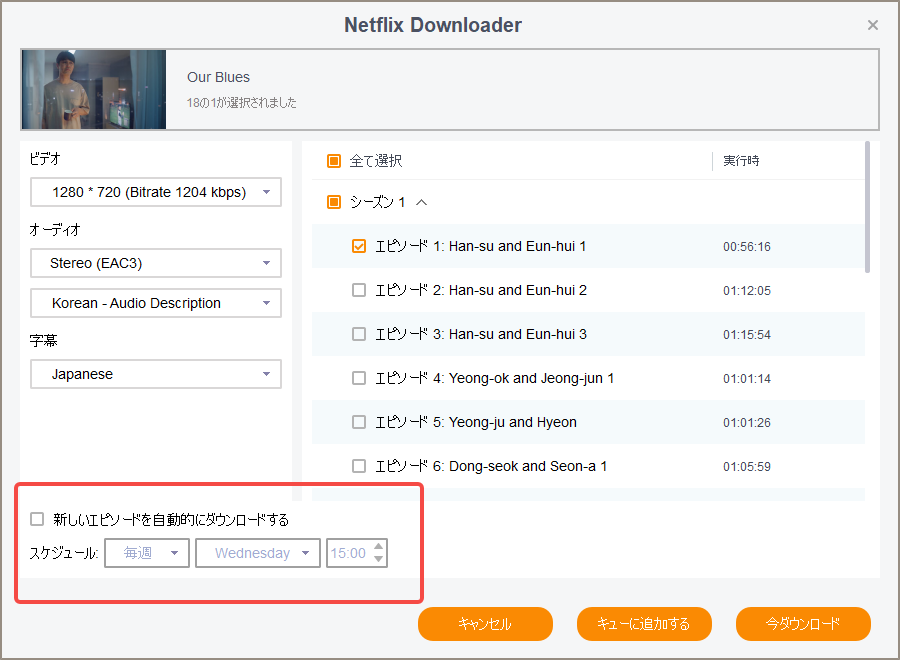Click the 01:05:59 duration text
The image size is (900, 660).
click(x=747, y=467)
